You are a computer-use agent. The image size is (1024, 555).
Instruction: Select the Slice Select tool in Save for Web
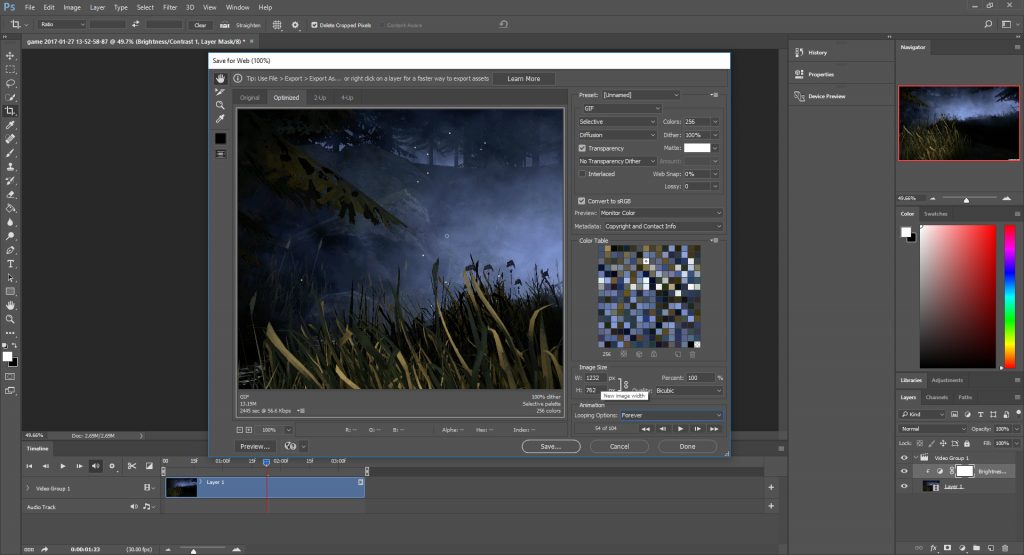pos(220,92)
